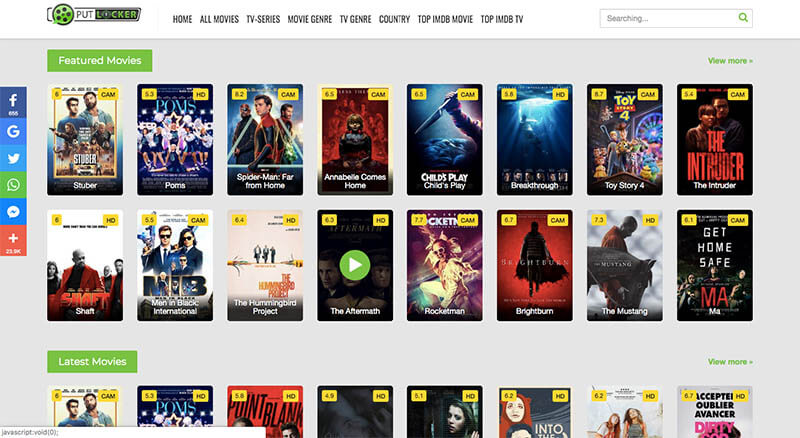
Task: Share via Messenger sidebar icon
Action: (13, 211)
